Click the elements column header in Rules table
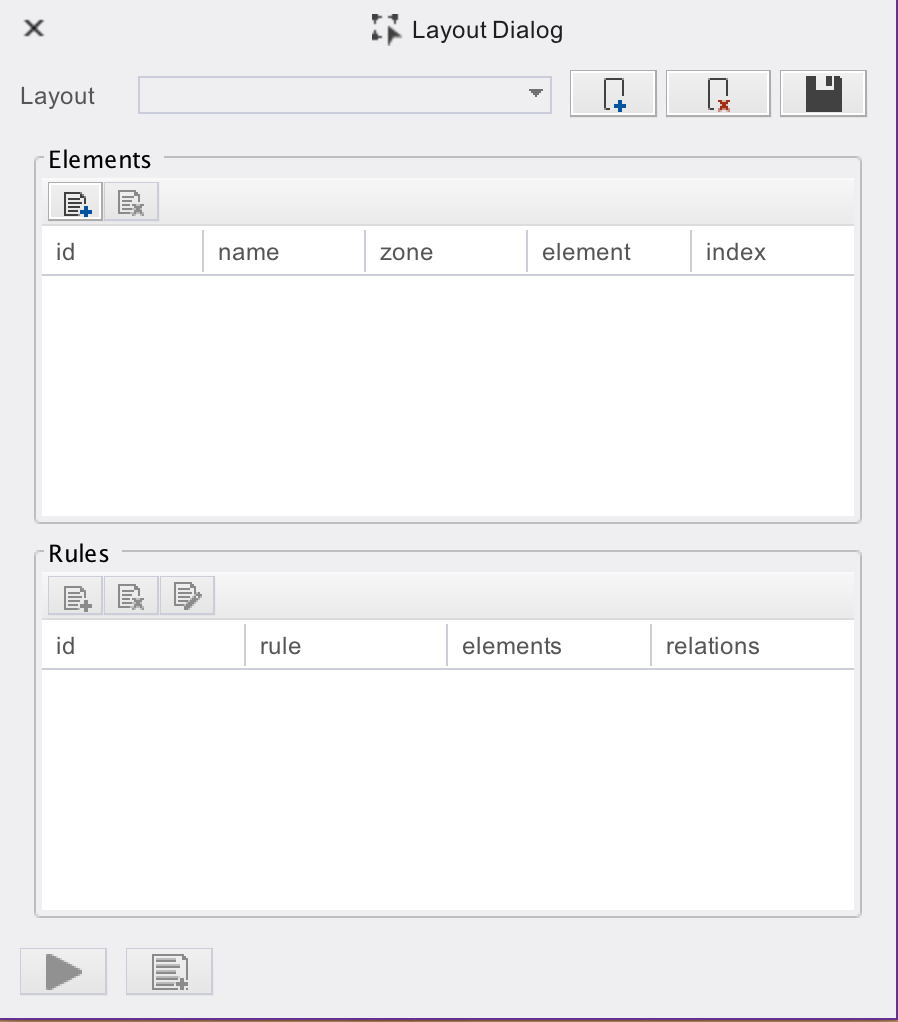Image resolution: width=898 pixels, height=1022 pixels. pyautogui.click(x=548, y=646)
